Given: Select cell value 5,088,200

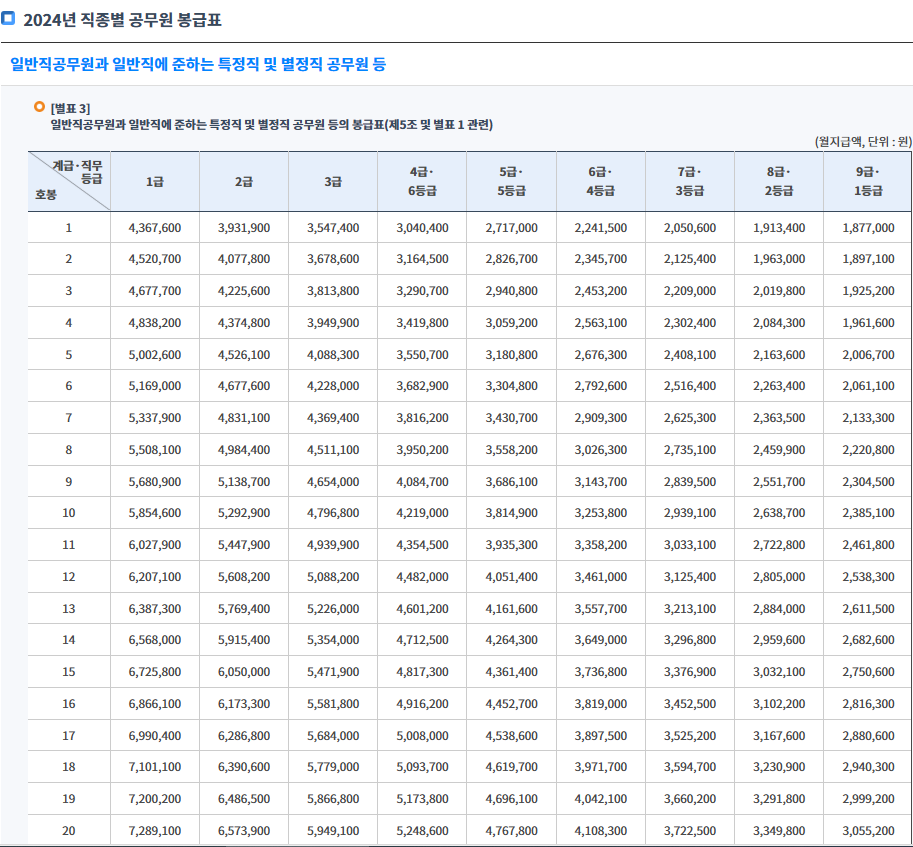Looking at the screenshot, I should pyautogui.click(x=333, y=577).
